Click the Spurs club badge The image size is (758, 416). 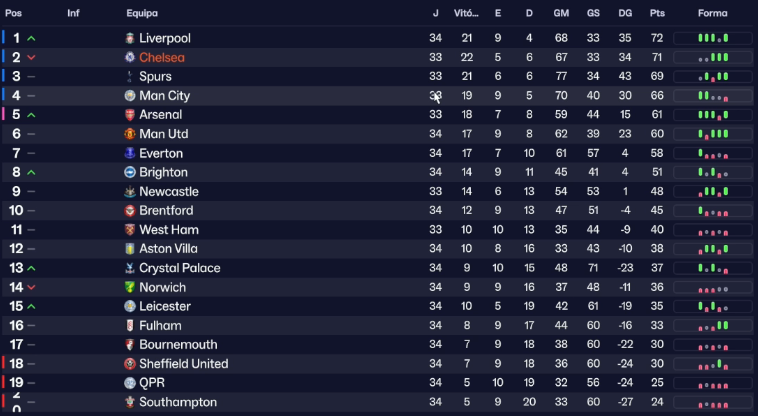click(x=130, y=77)
